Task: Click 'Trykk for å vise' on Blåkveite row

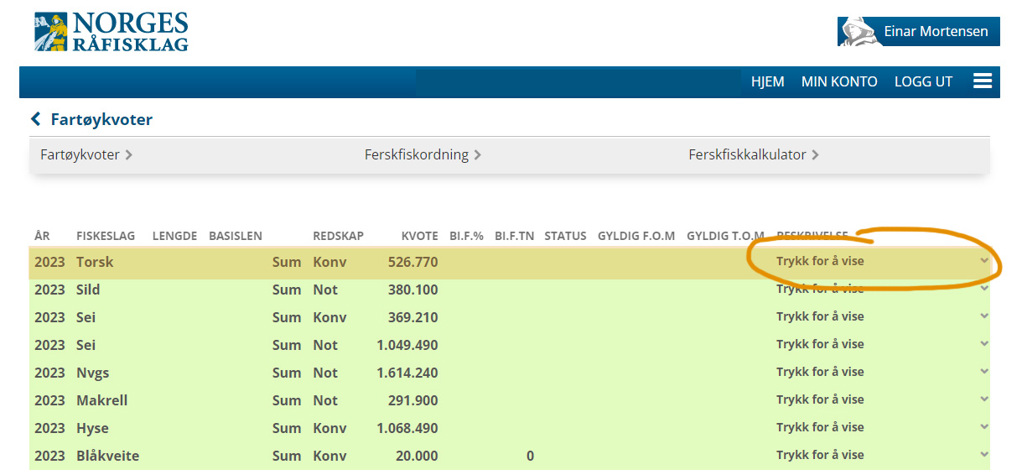Action: [820, 456]
